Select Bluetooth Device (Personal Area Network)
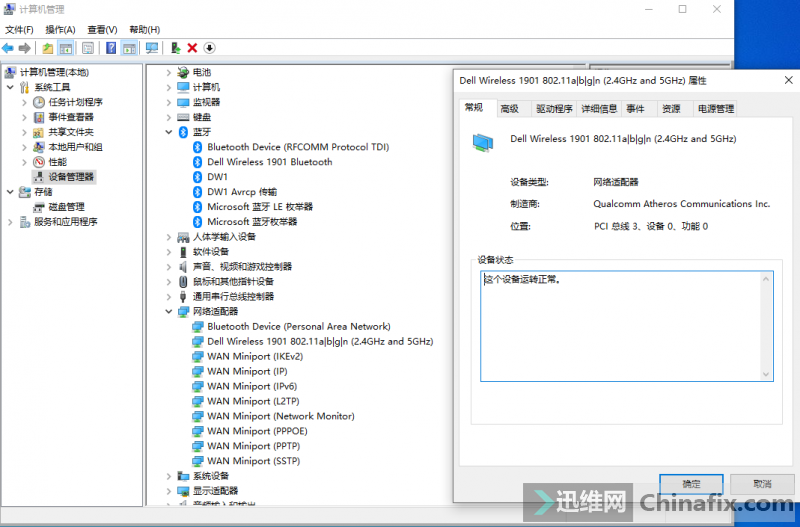The image size is (800, 527). tap(298, 327)
